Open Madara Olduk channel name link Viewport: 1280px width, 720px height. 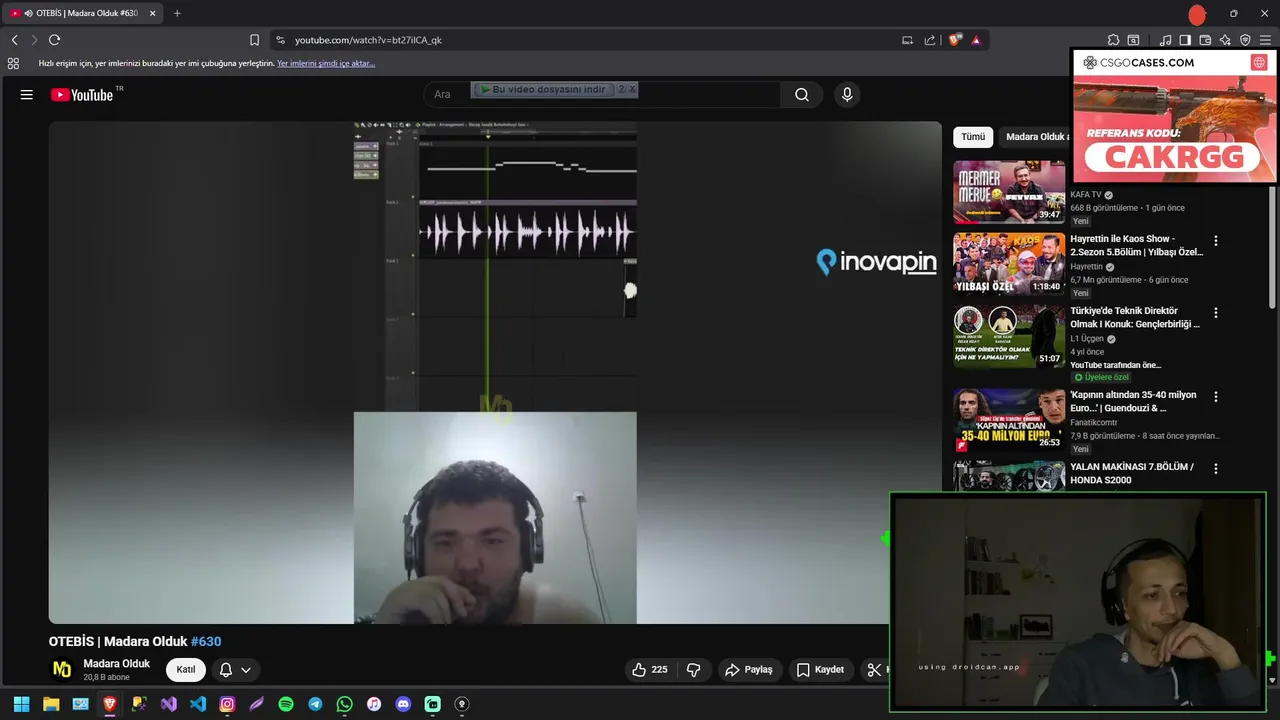coord(117,663)
